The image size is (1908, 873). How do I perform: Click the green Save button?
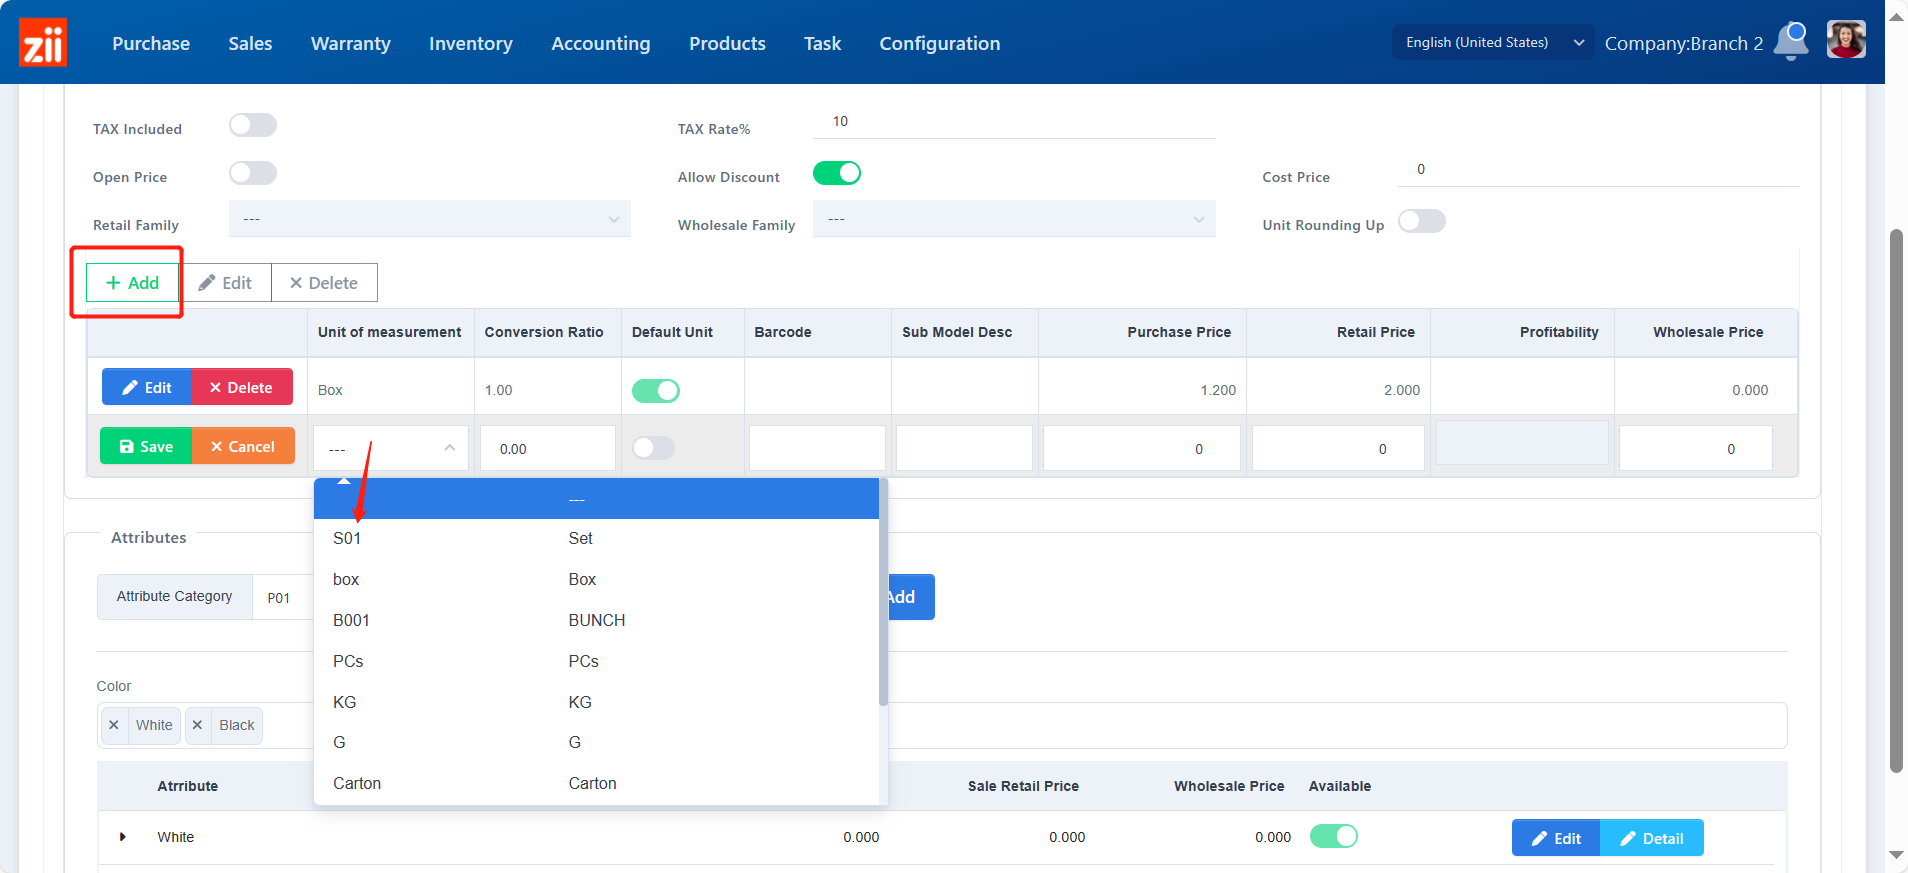[x=146, y=447]
